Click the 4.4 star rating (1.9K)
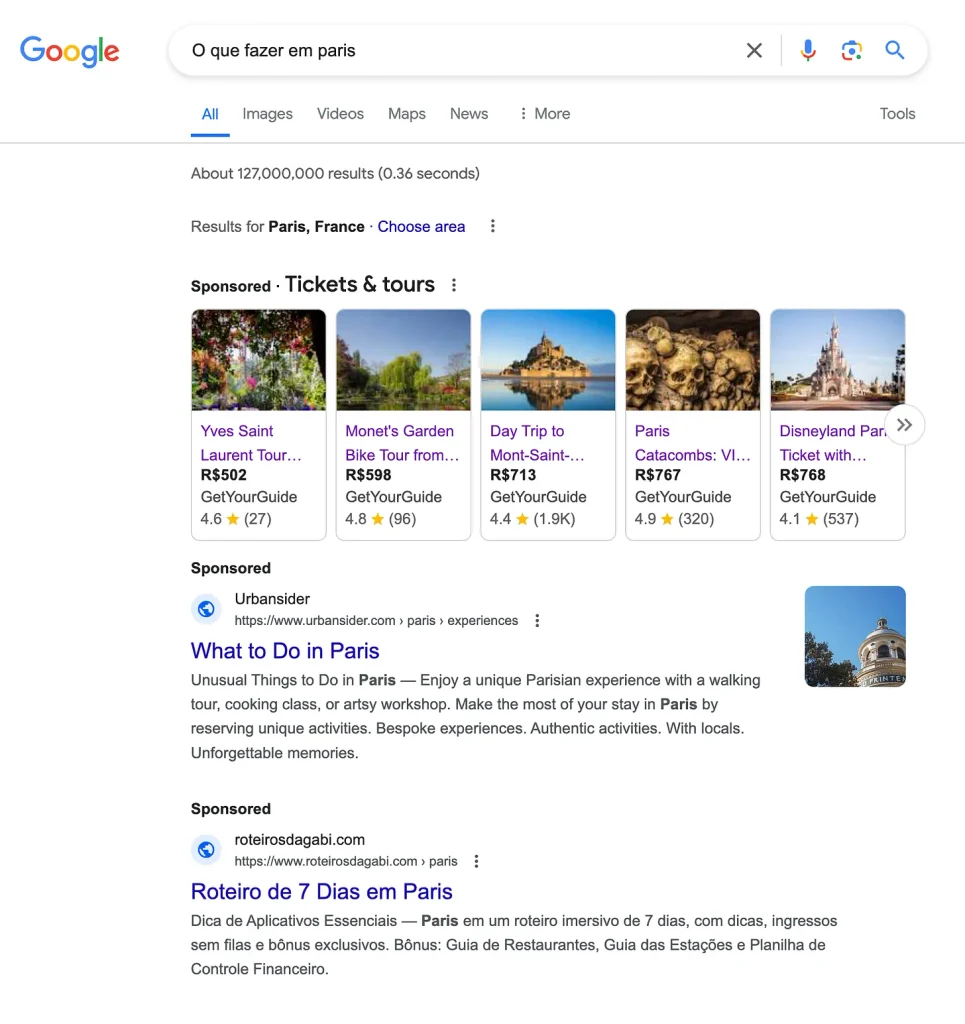Viewport: 965px width, 1024px height. click(x=533, y=519)
